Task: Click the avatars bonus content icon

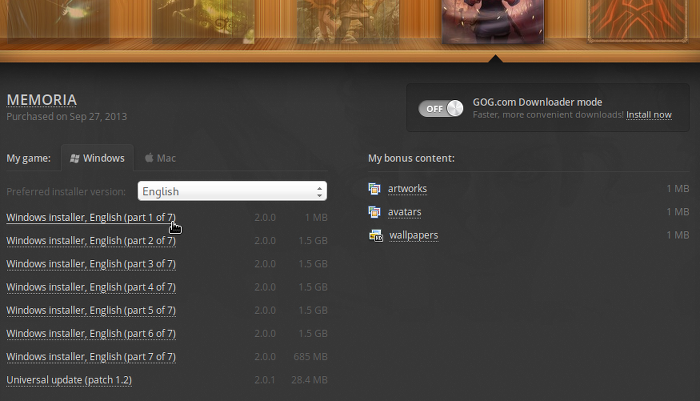Action: click(374, 212)
